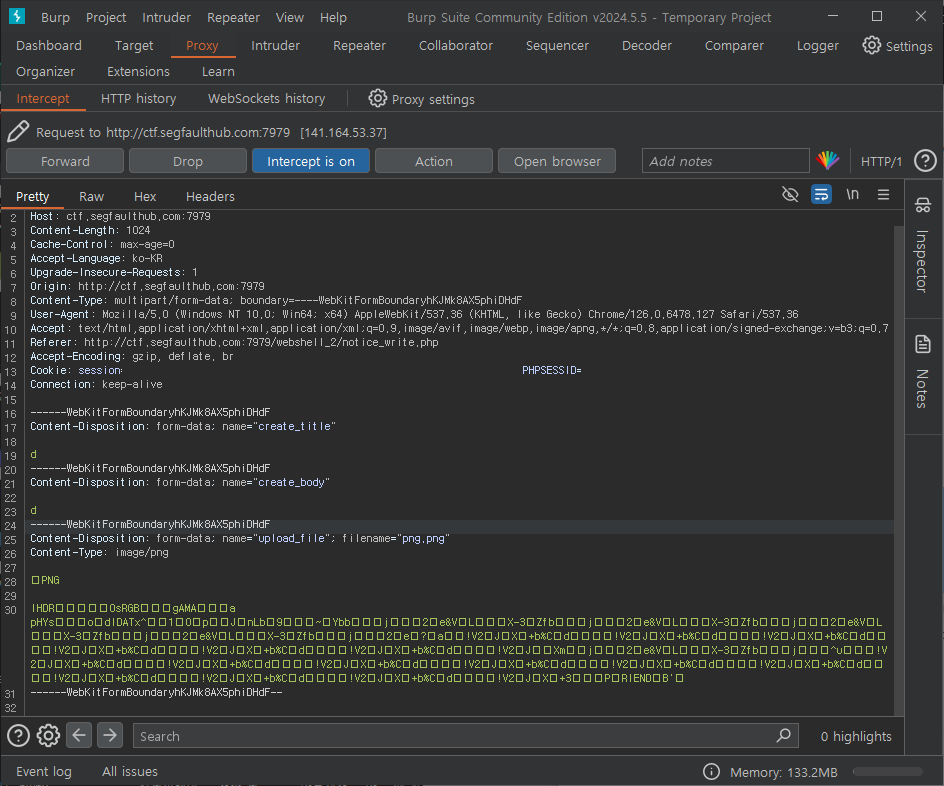Open the View menu
The height and width of the screenshot is (786, 944).
(290, 17)
